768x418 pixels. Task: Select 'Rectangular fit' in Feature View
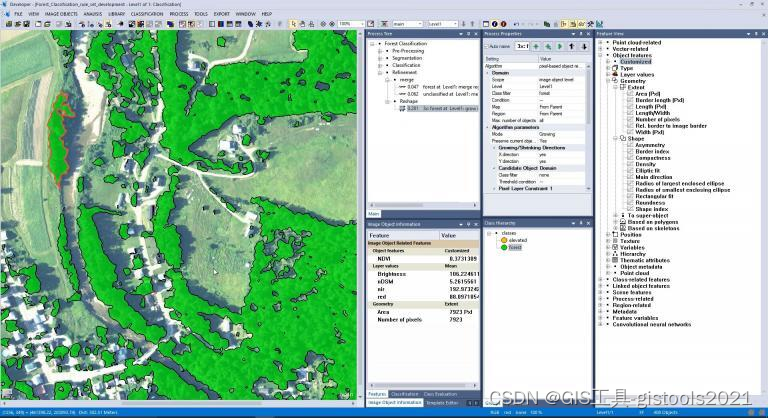(654, 196)
